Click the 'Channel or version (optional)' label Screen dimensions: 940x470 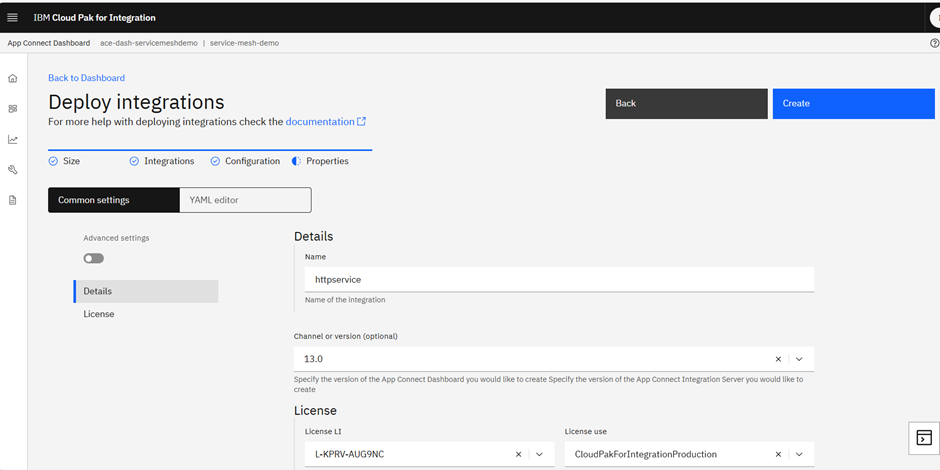pos(345,336)
